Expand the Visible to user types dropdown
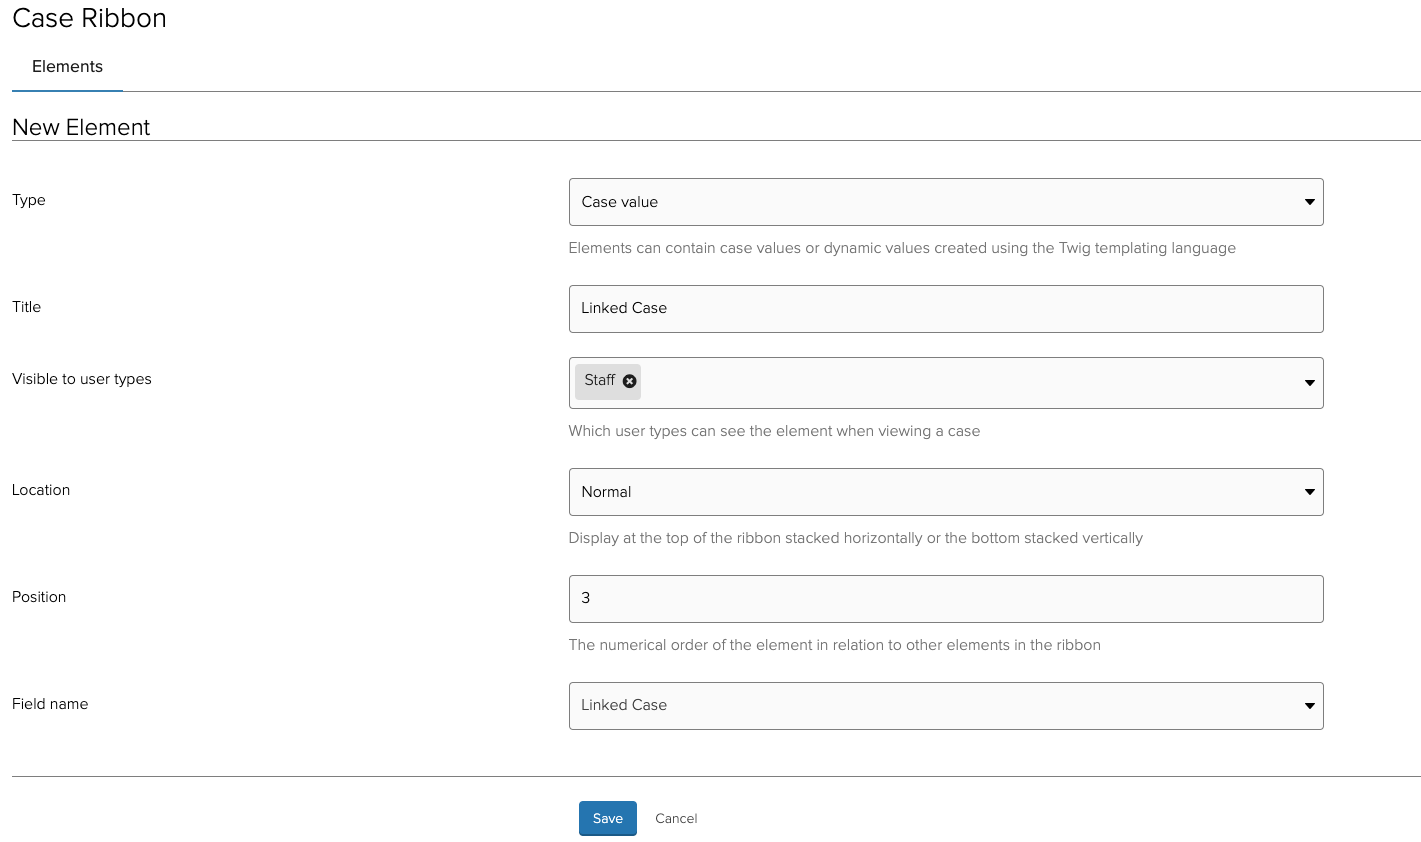Image resolution: width=1421 pixels, height=842 pixels. [x=1309, y=383]
